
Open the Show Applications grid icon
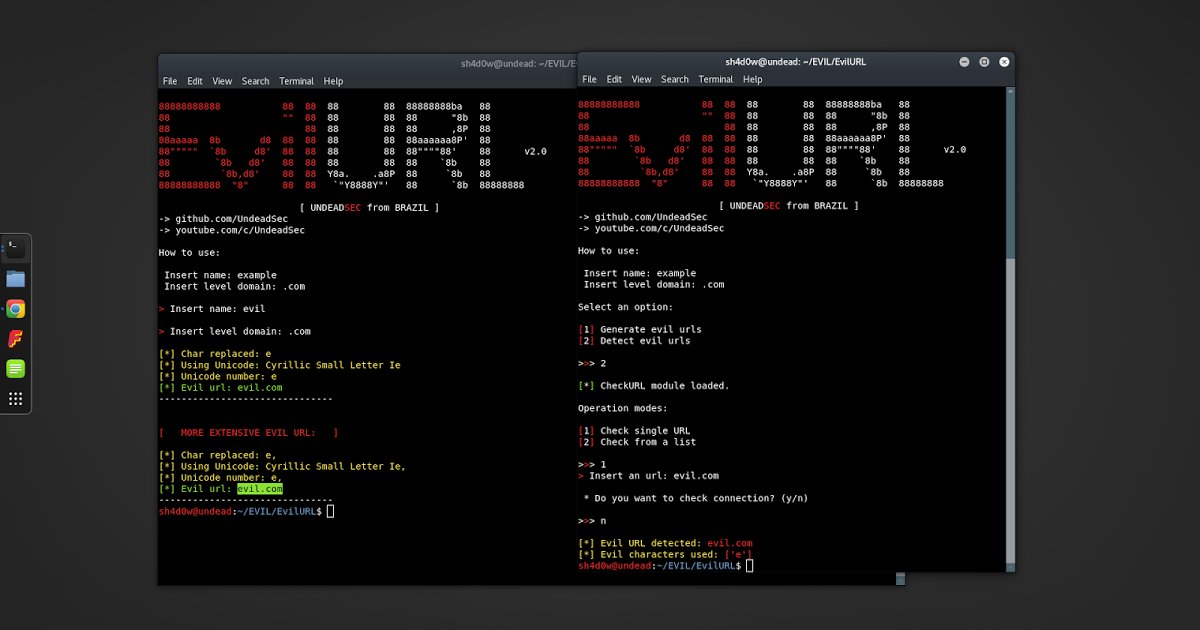(14, 399)
